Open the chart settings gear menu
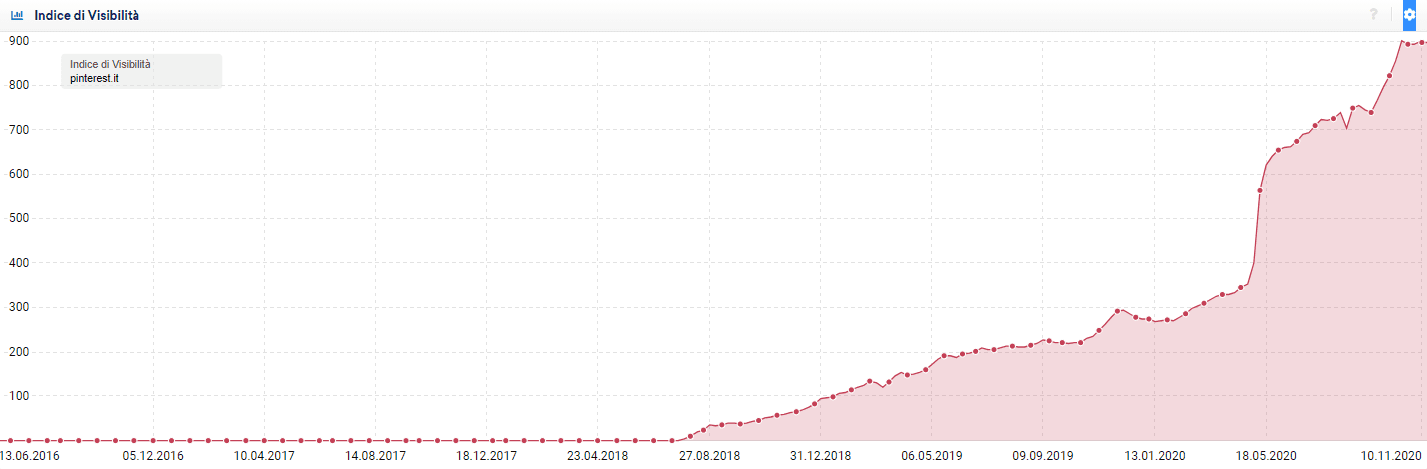This screenshot has width=1427, height=469. [1409, 15]
